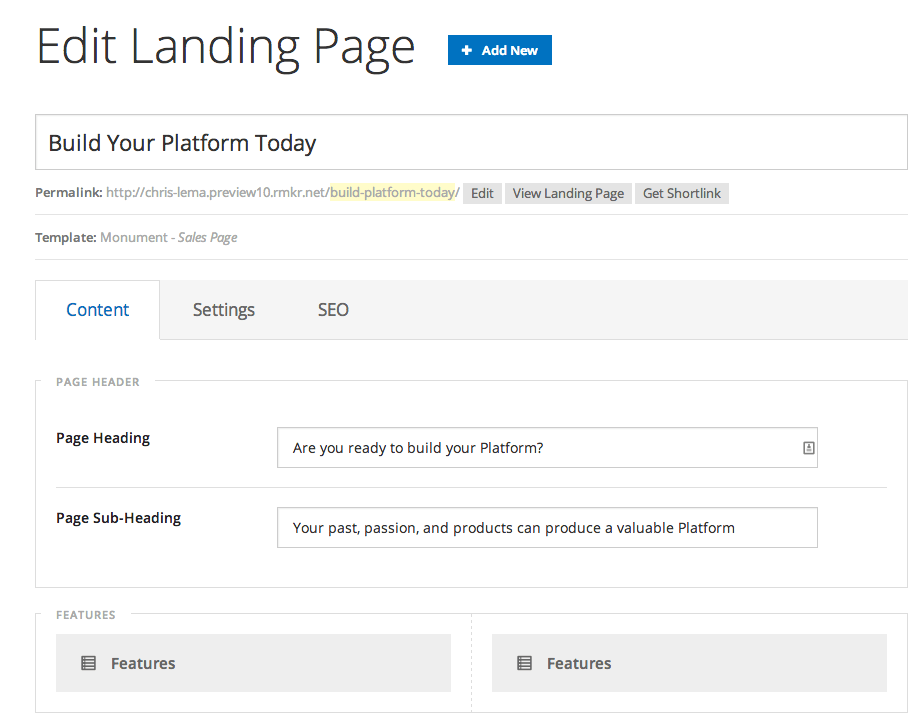Viewport: 922px width, 725px height.
Task: Open the Page Header section options
Action: [99, 381]
